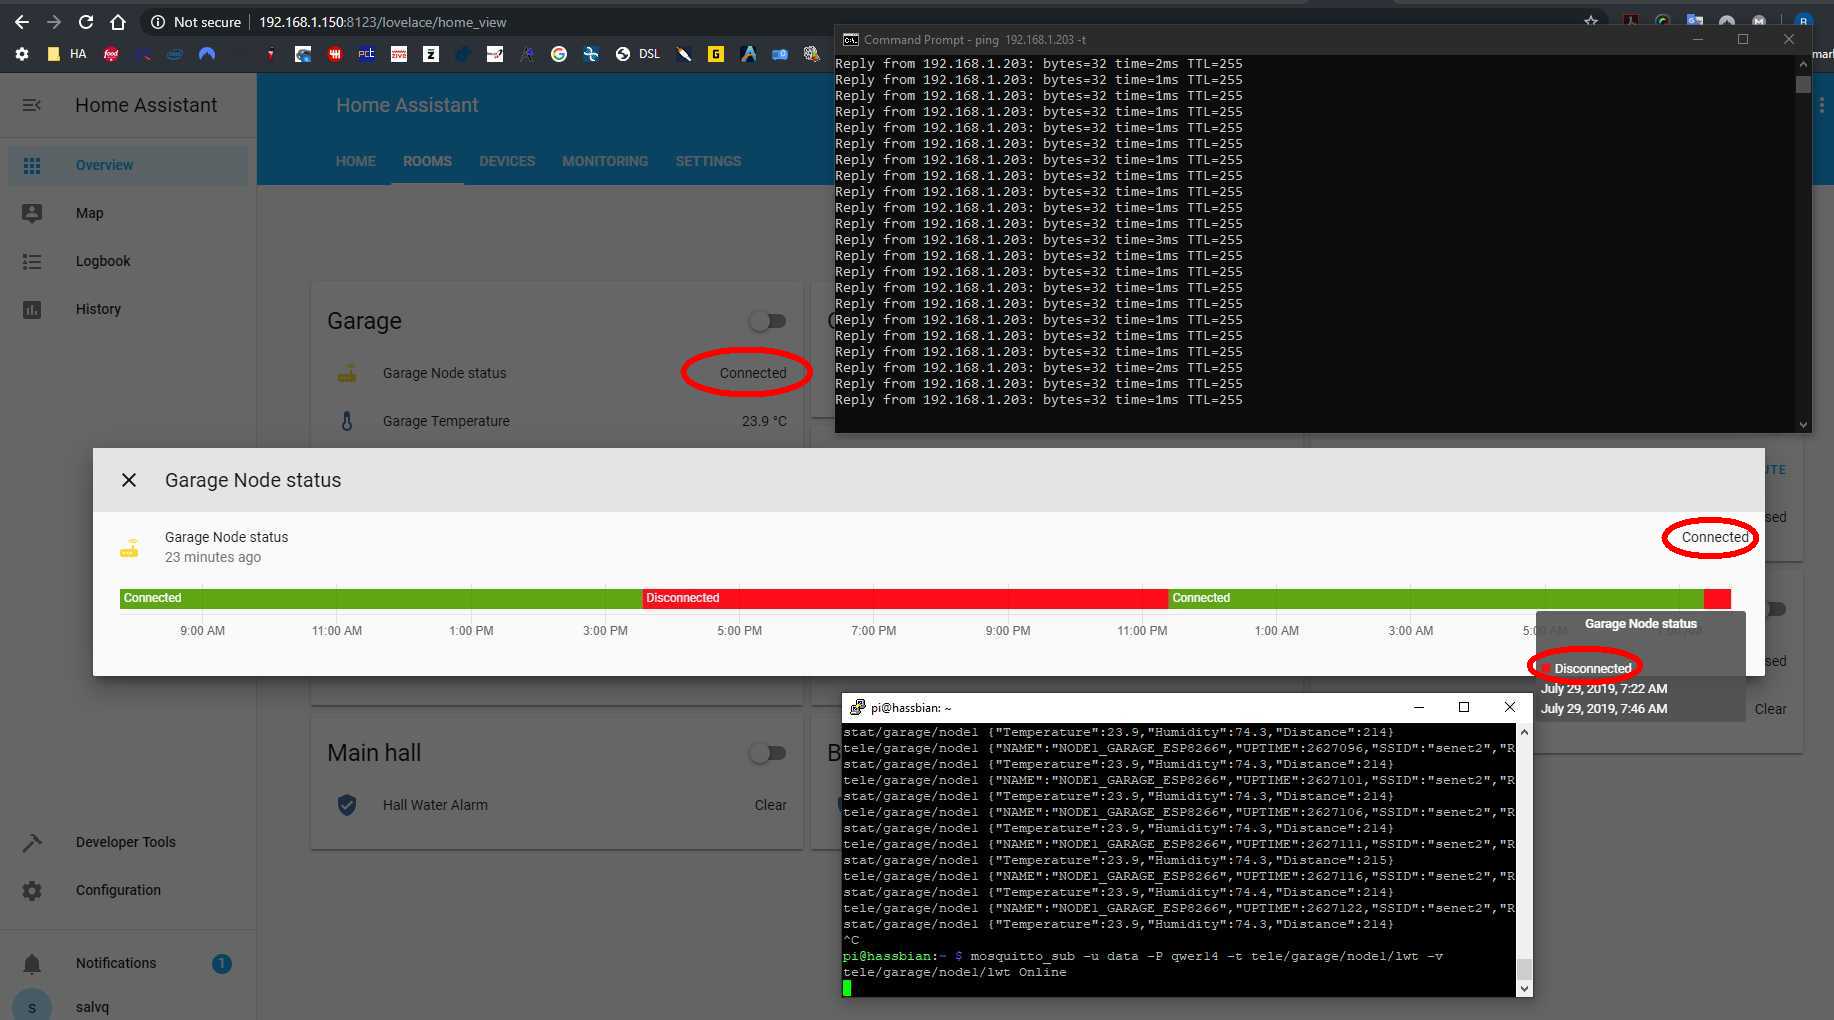The width and height of the screenshot is (1834, 1020).
Task: Open the Logbook from the sidebar
Action: pos(102,261)
